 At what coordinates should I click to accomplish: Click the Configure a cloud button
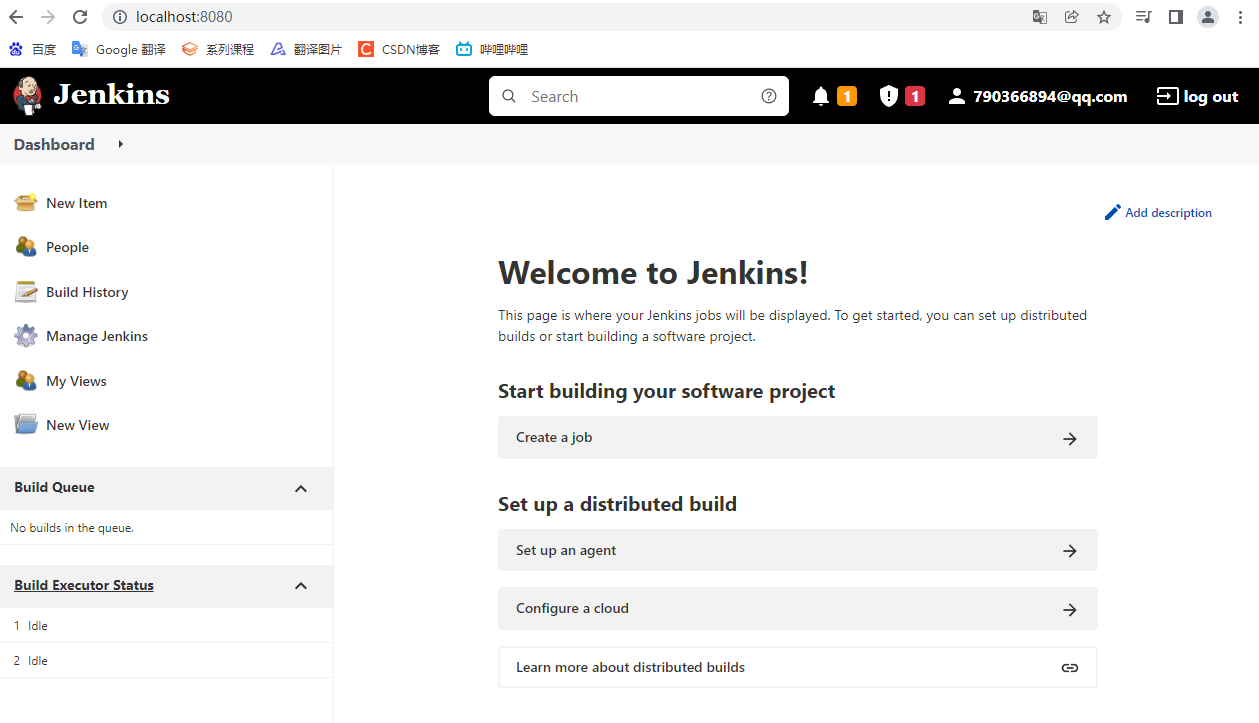[798, 609]
